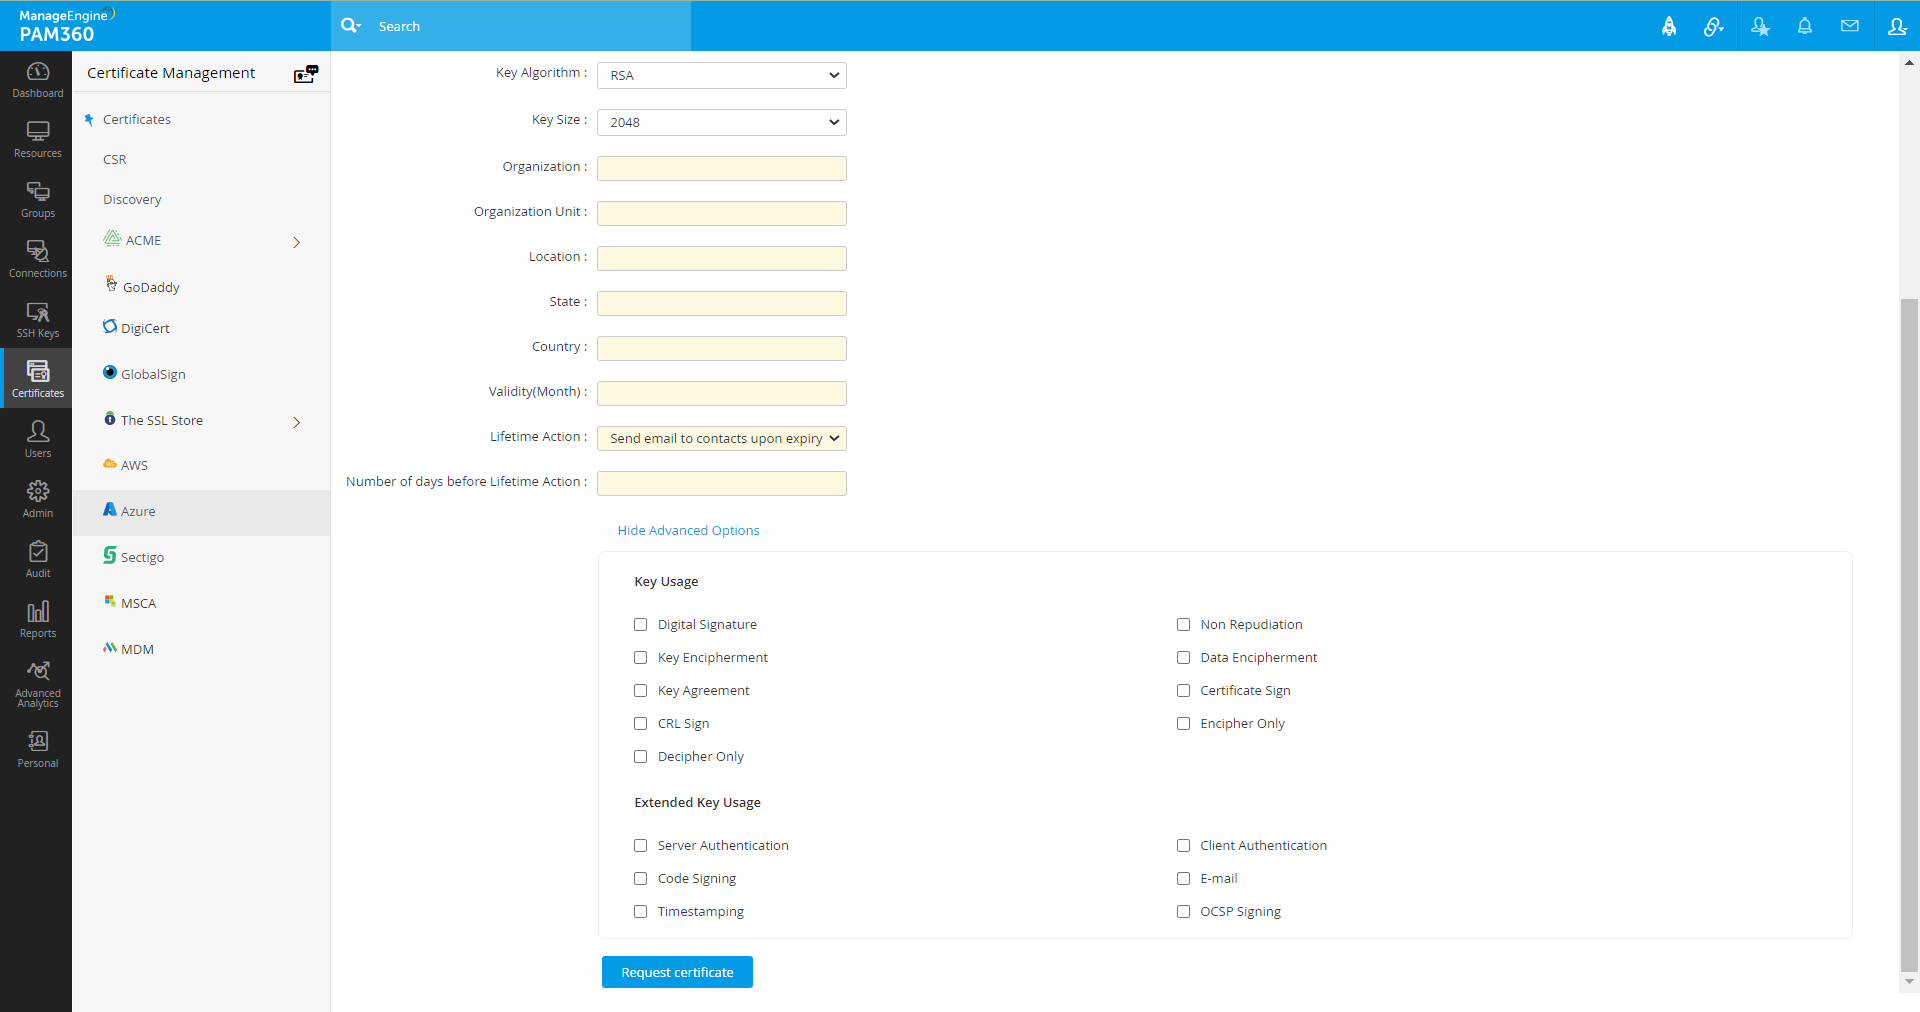This screenshot has width=1920, height=1012.
Task: Open Connections from the left rail
Action: pos(38,259)
